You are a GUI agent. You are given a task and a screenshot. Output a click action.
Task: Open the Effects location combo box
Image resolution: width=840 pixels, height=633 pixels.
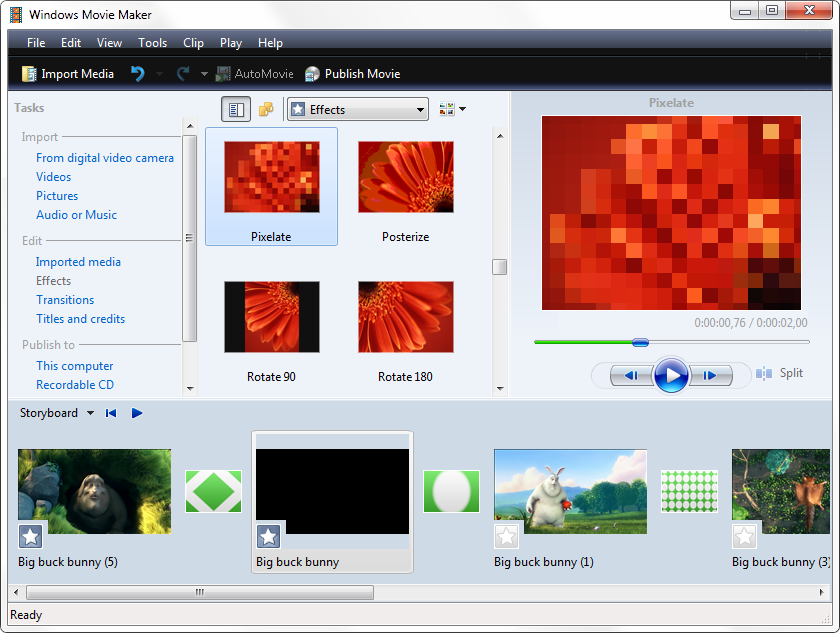(x=357, y=109)
